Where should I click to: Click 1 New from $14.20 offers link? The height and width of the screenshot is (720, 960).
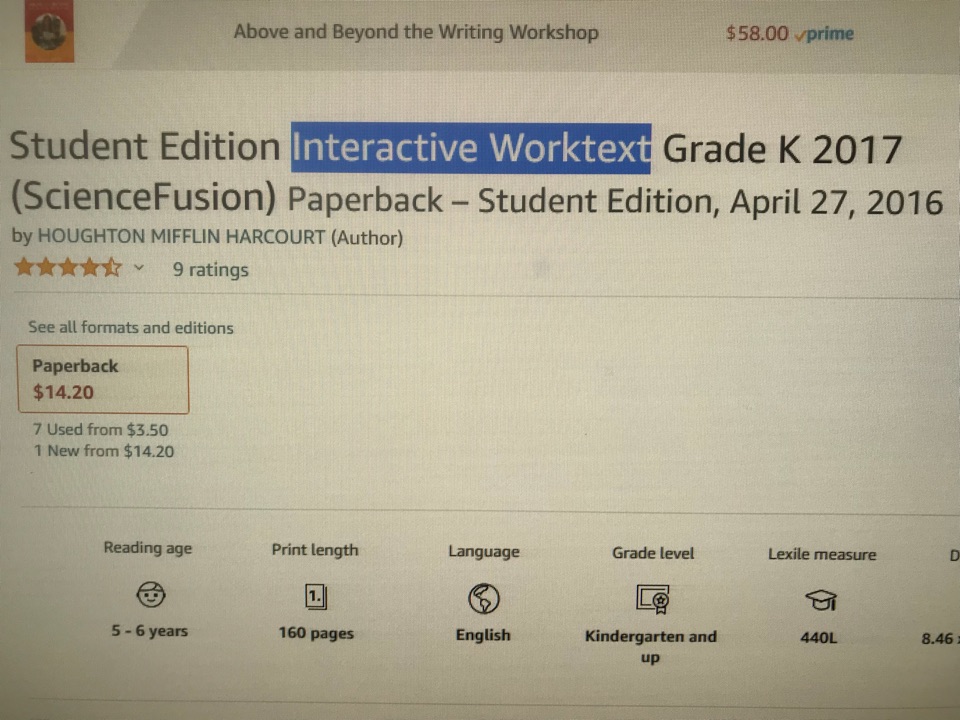(104, 451)
